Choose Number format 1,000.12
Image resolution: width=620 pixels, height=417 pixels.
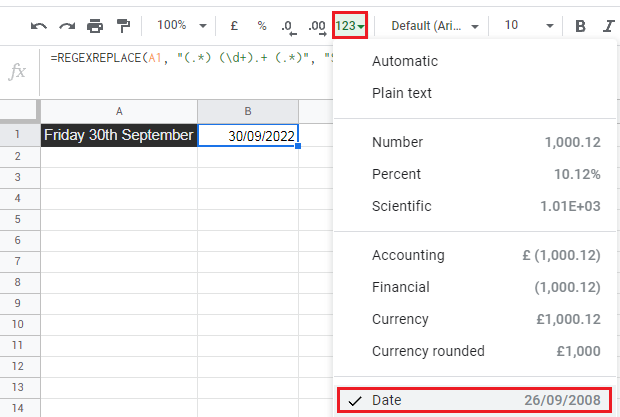(475, 142)
